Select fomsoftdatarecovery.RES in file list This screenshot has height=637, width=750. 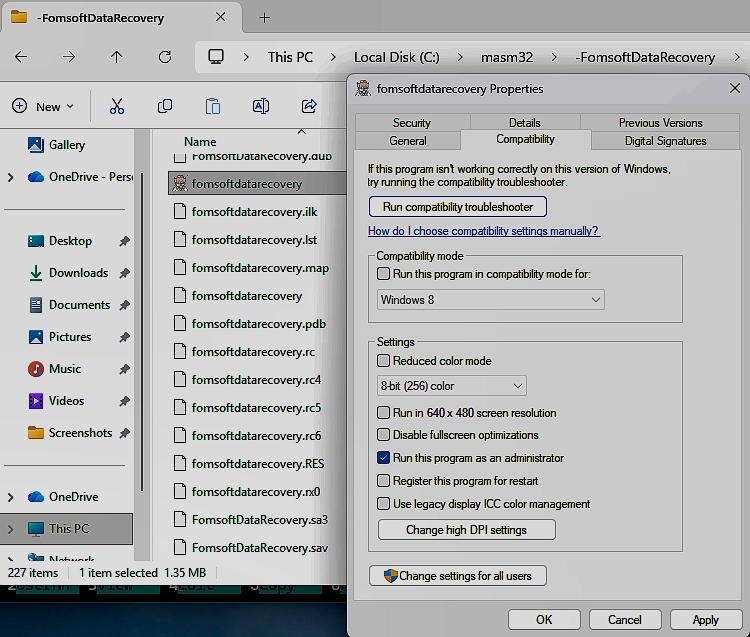tap(260, 463)
